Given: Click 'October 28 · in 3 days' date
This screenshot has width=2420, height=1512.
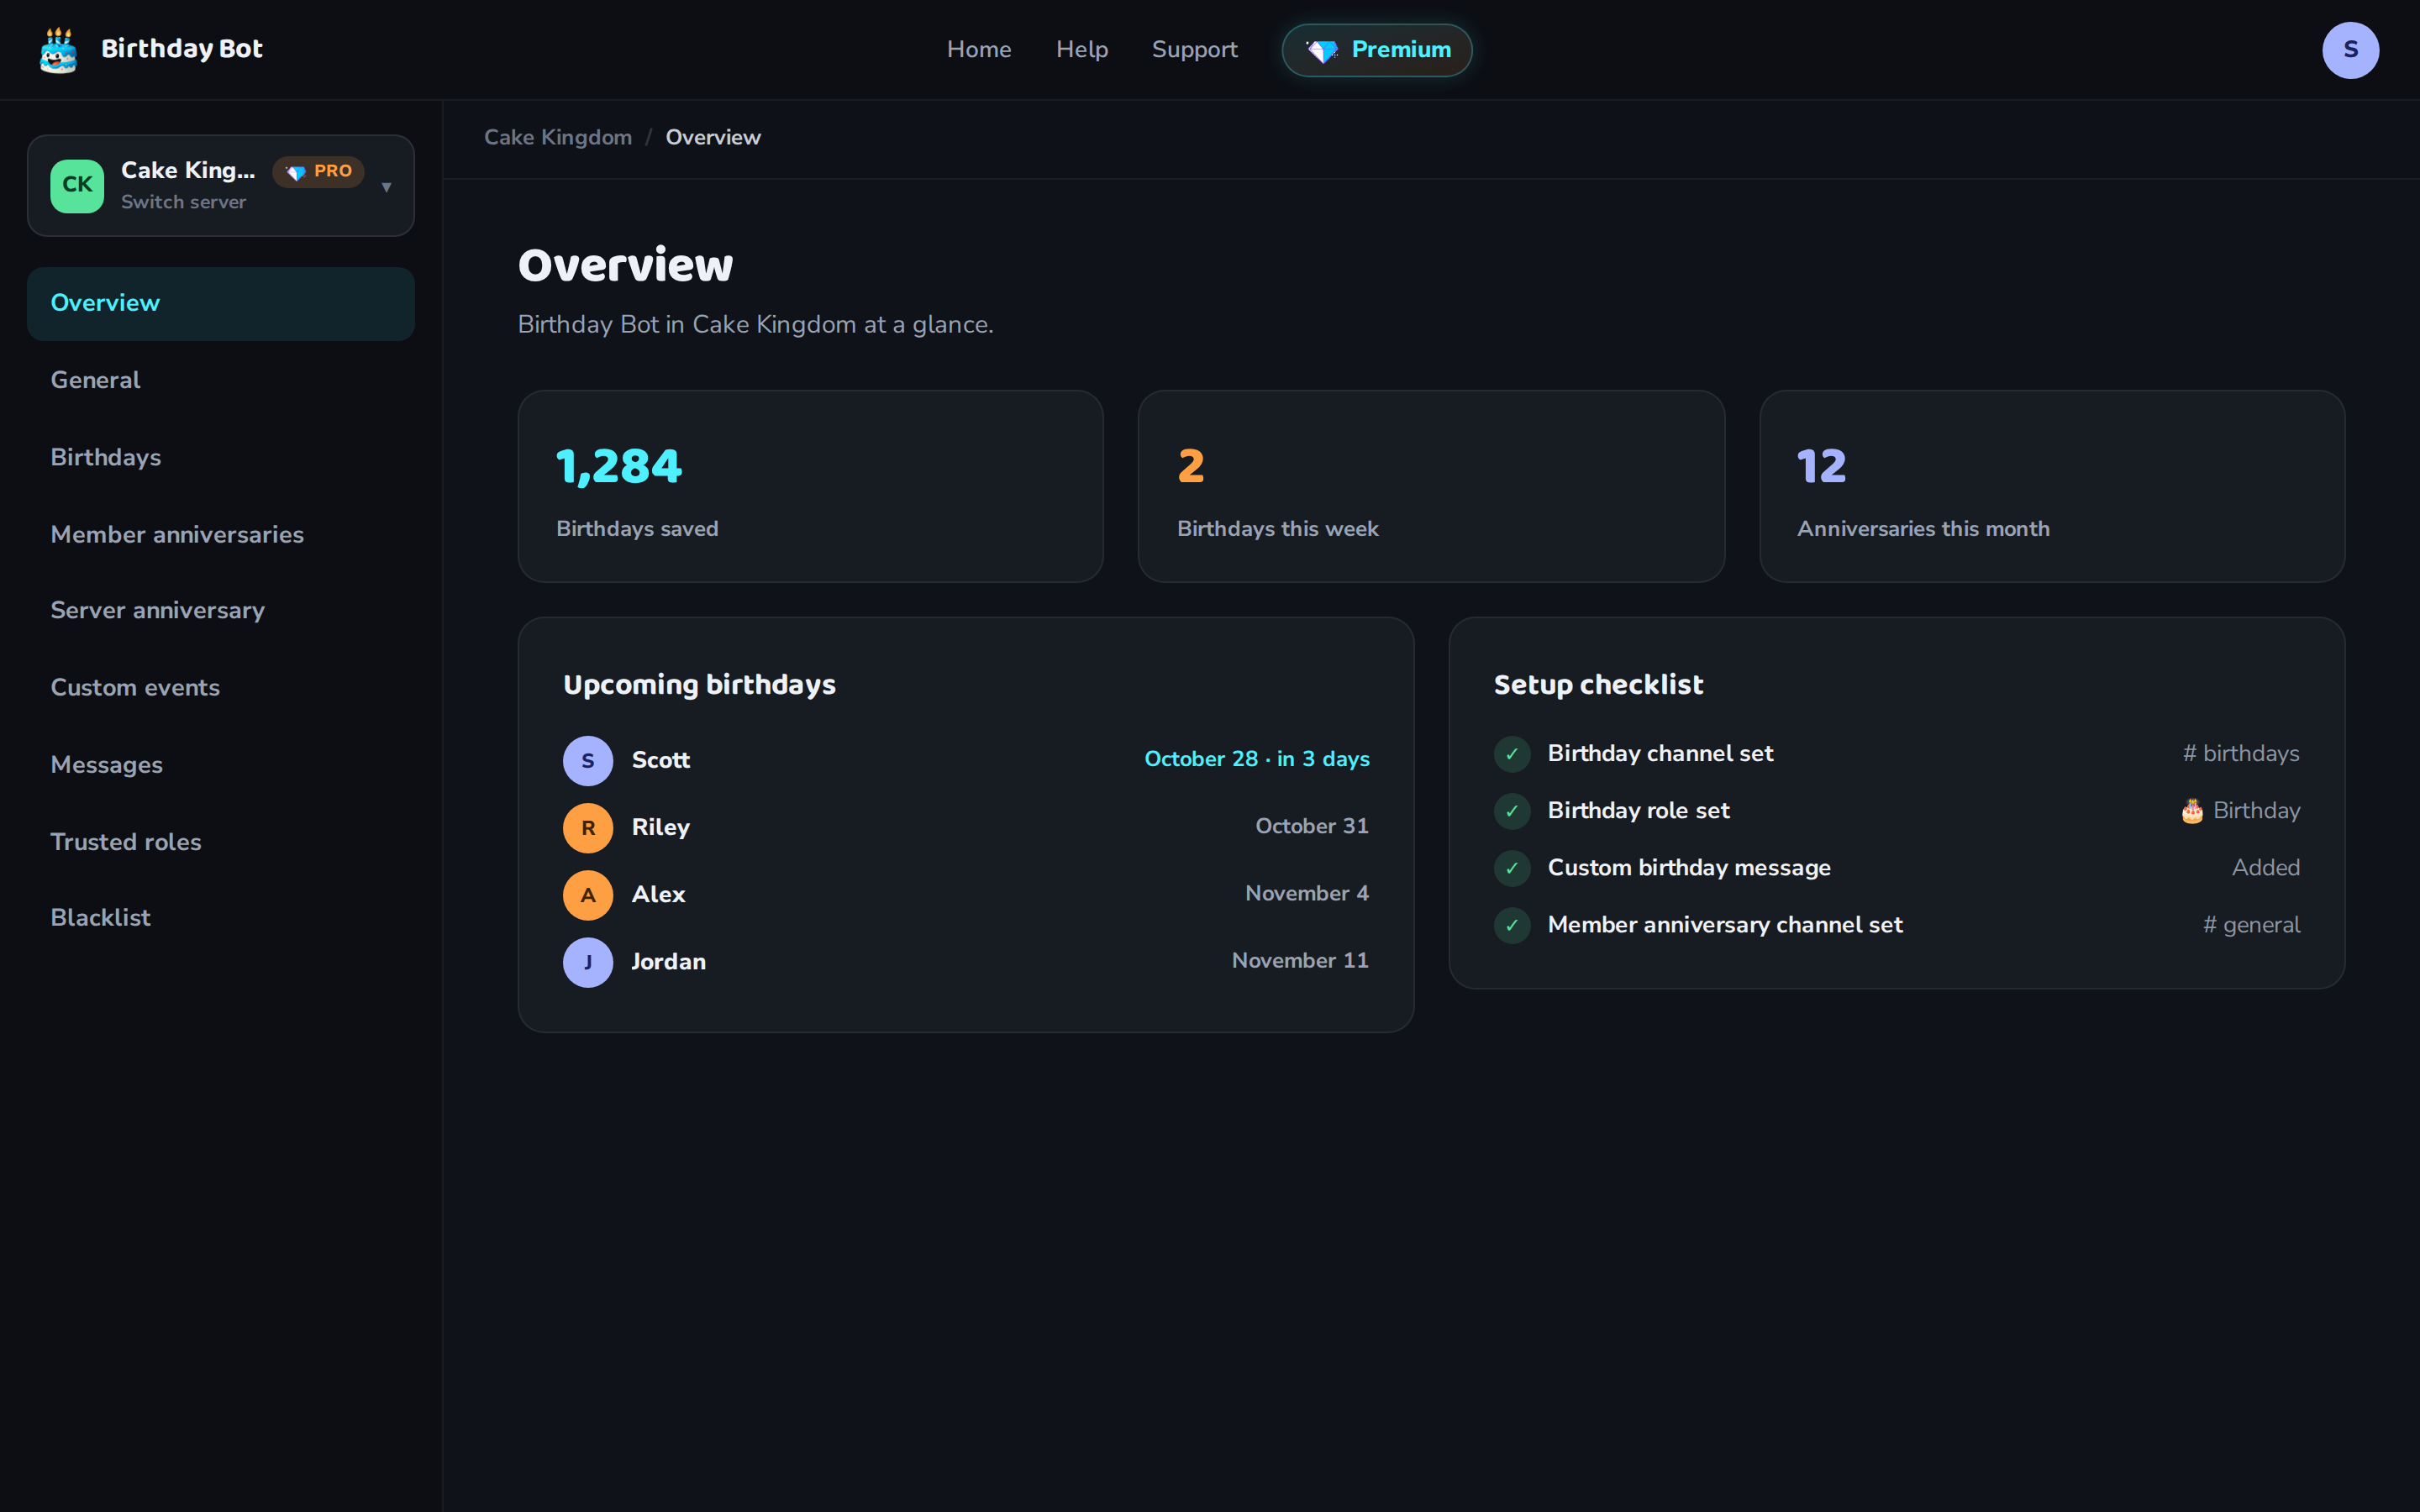Looking at the screenshot, I should (x=1257, y=760).
